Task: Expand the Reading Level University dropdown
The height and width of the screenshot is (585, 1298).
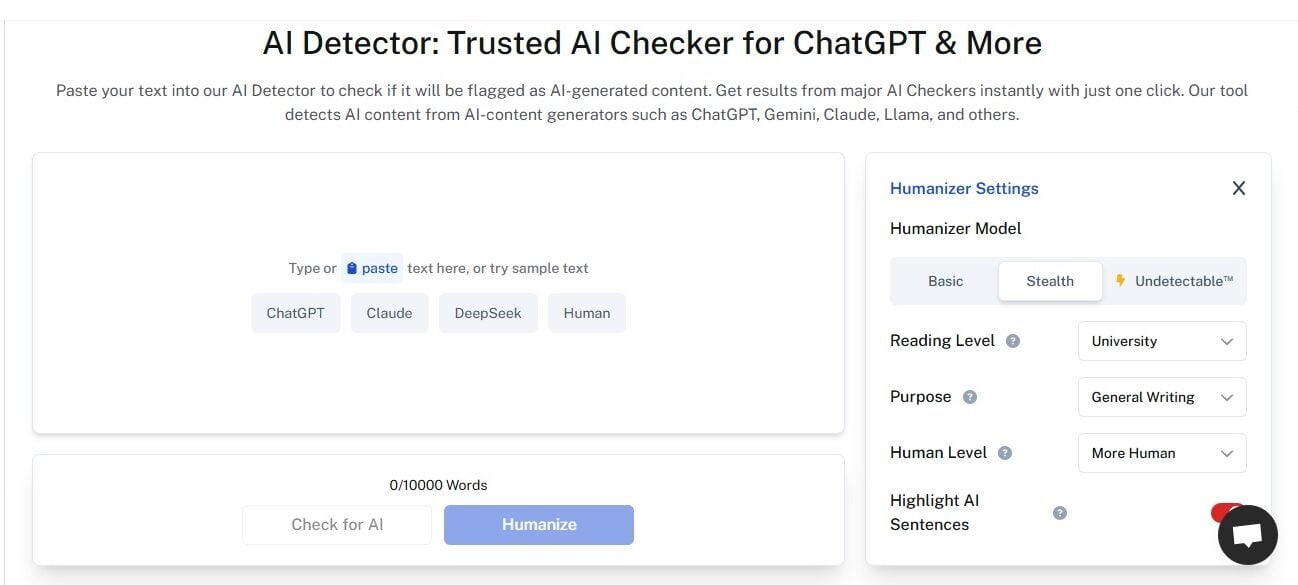Action: [1162, 341]
